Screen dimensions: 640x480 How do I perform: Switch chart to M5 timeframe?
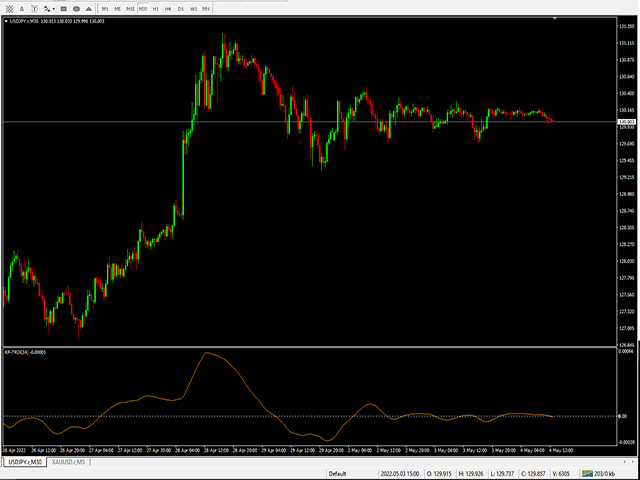point(118,8)
